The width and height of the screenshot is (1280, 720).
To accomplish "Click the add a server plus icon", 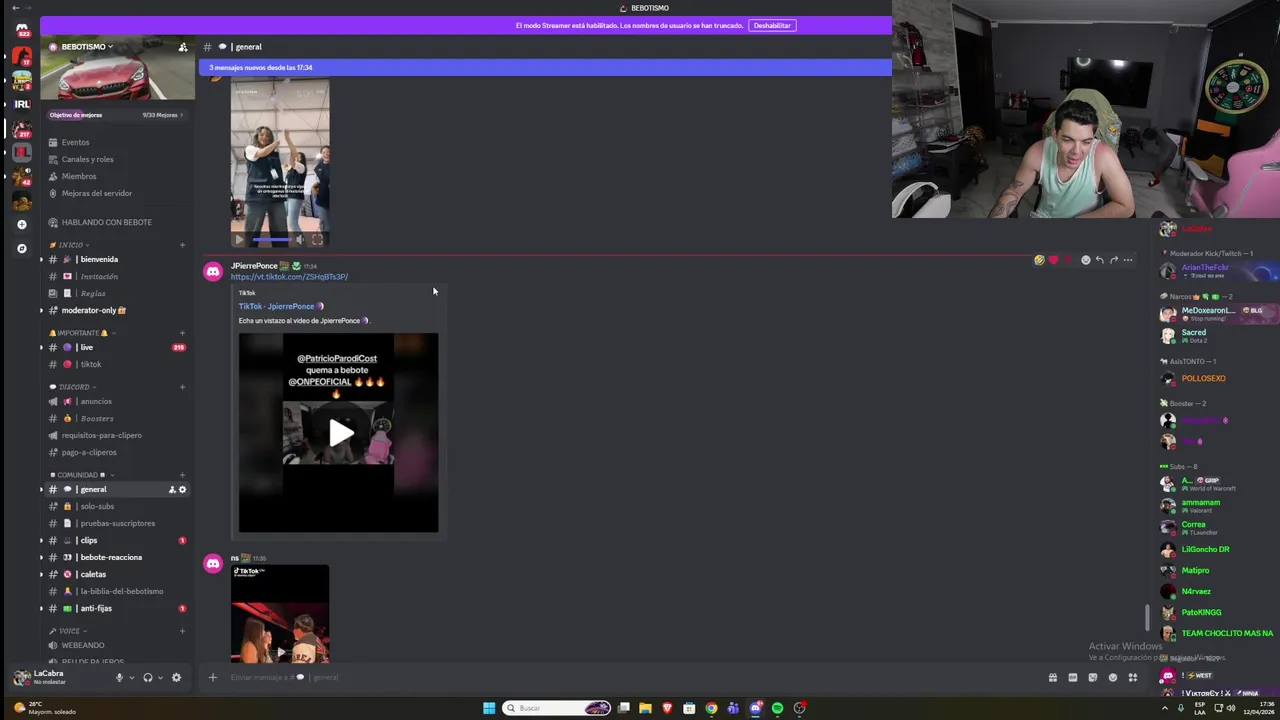I will pyautogui.click(x=22, y=224).
